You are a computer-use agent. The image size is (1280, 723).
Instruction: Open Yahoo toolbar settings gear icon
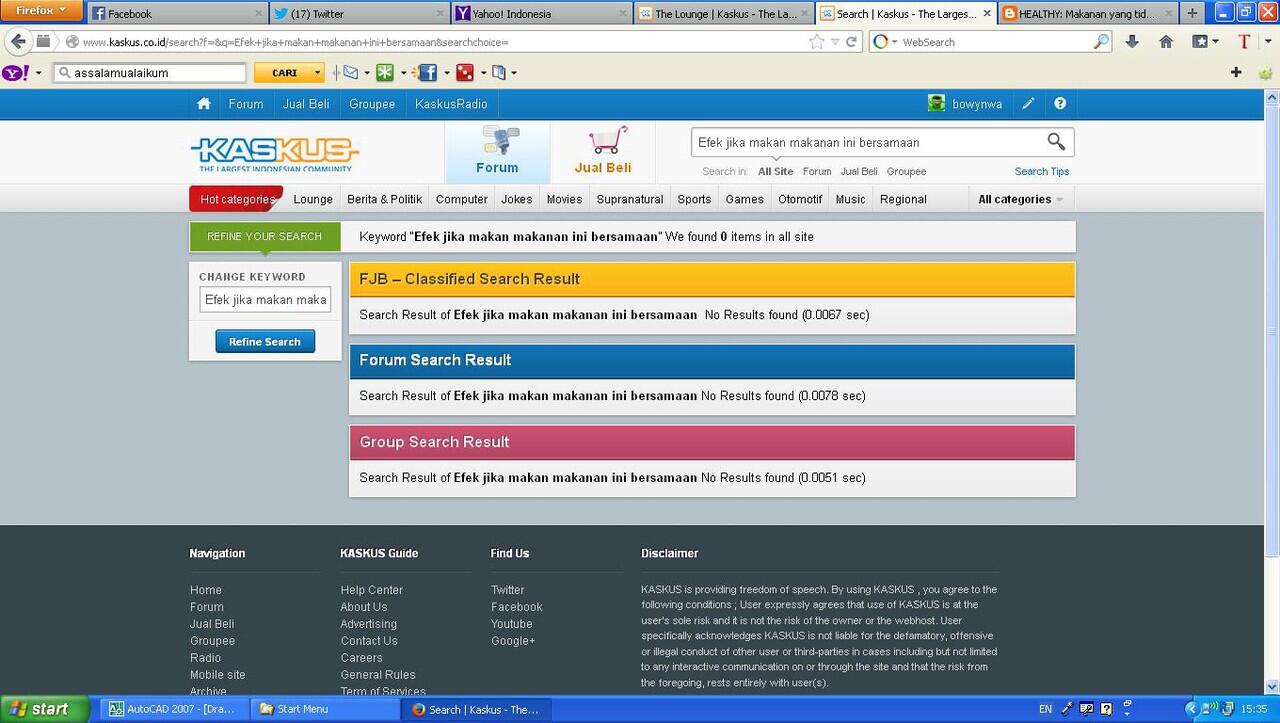1265,73
